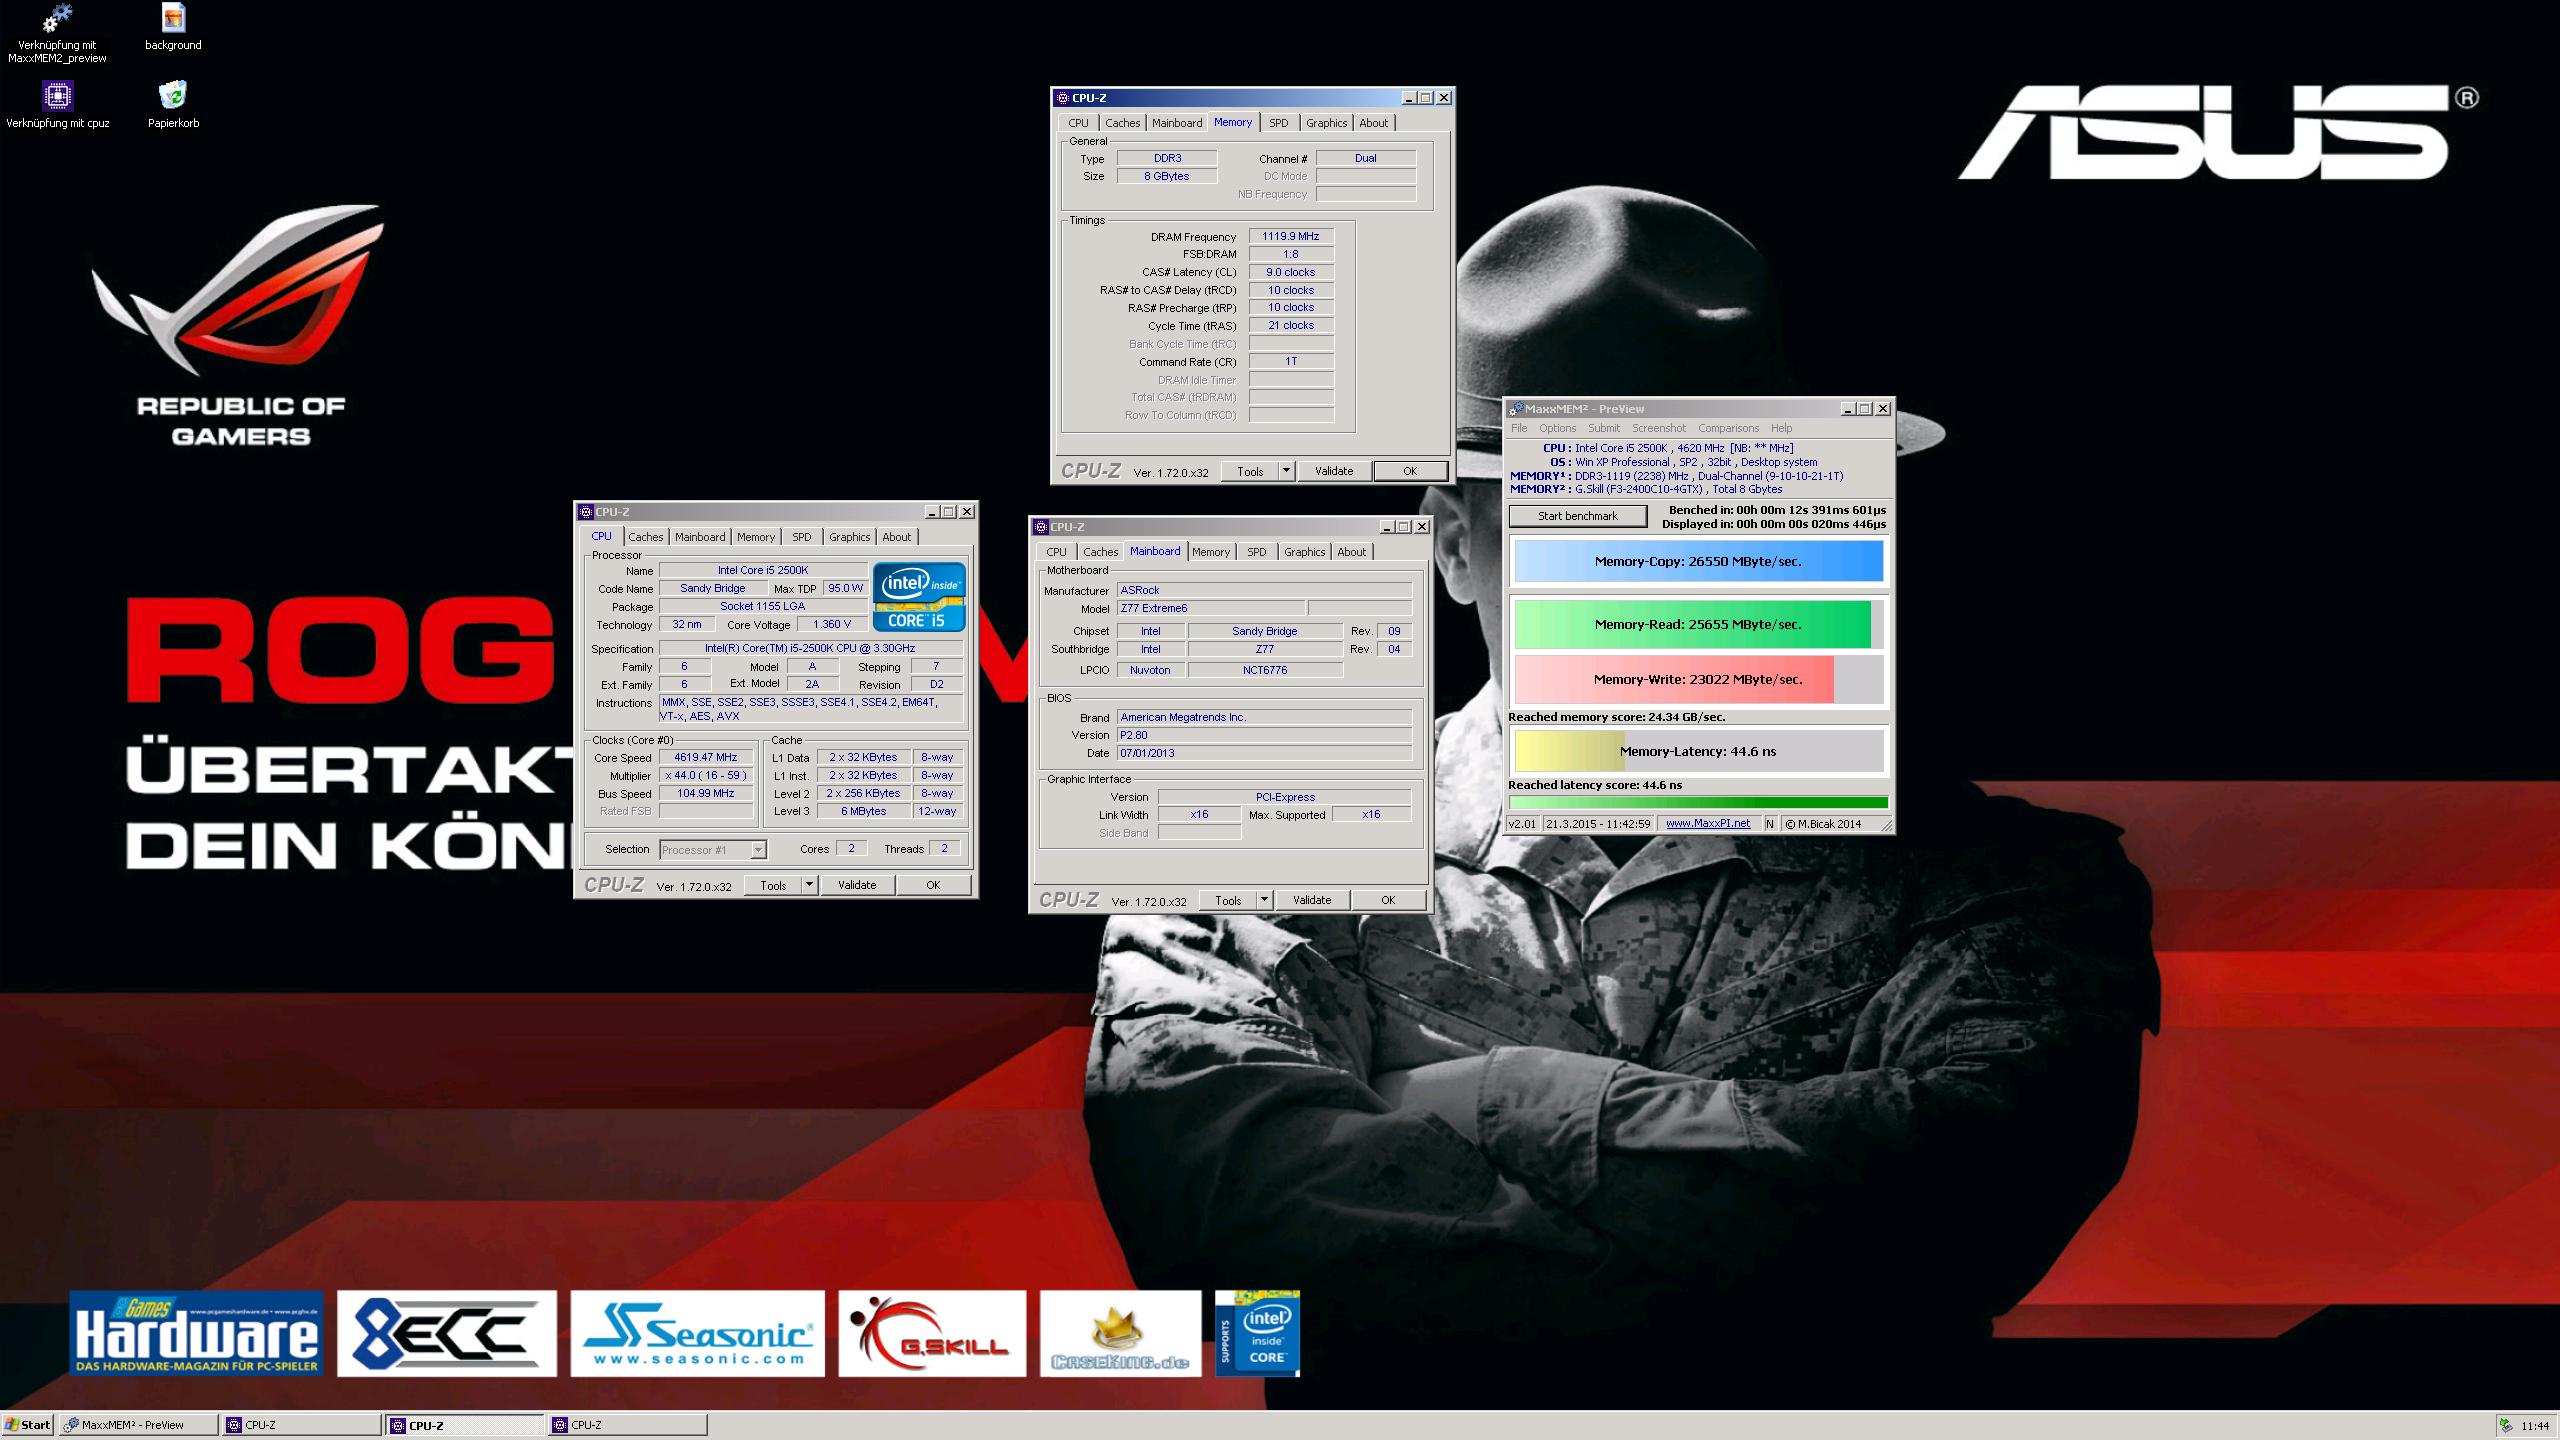The height and width of the screenshot is (1440, 2560).
Task: Click the Intel inside Core badge on the wallpaper
Action: click(1257, 1333)
